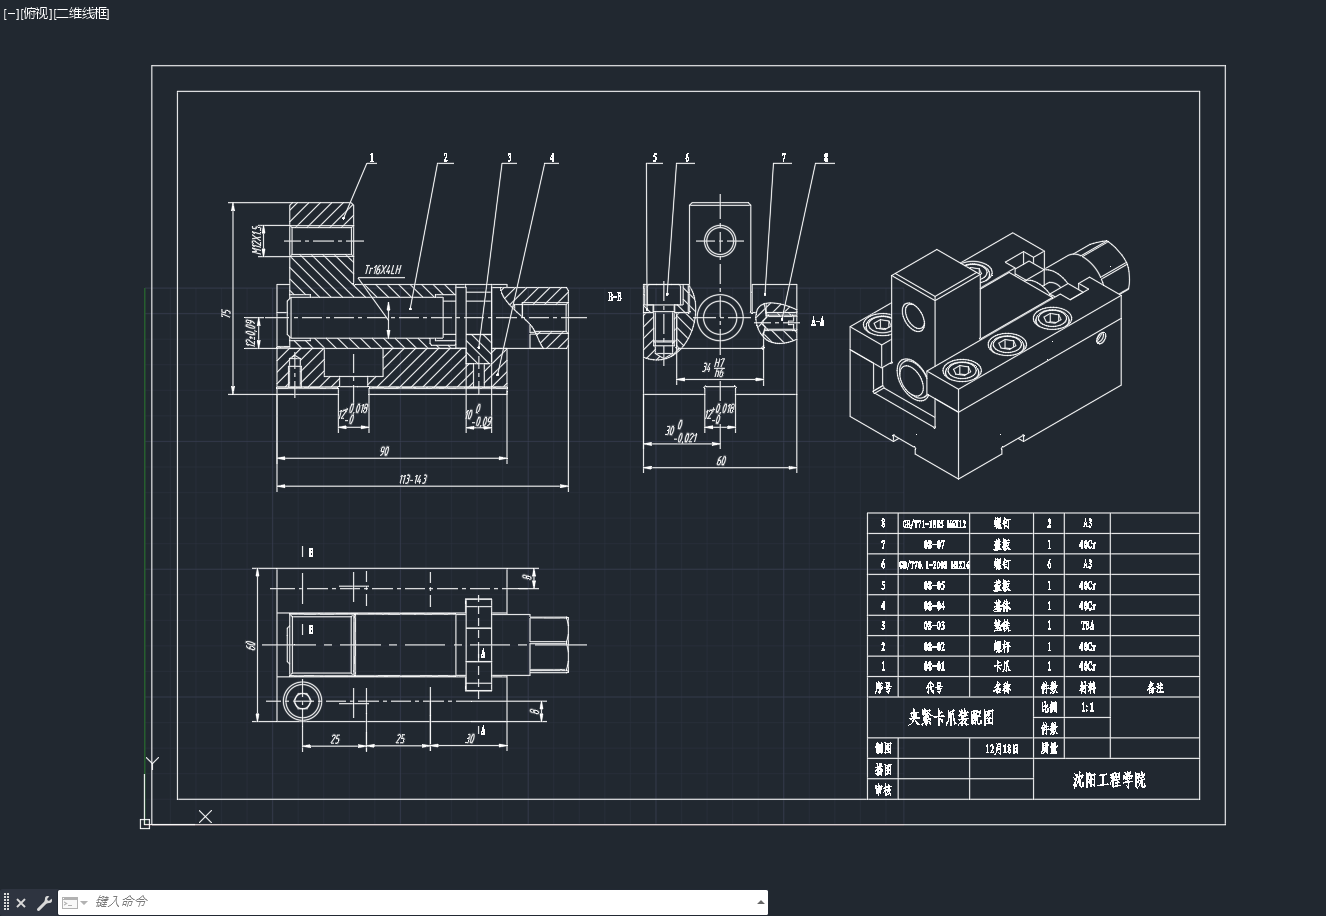Open the [-] viewport controls menu
This screenshot has height=916, width=1326.
click(11, 13)
